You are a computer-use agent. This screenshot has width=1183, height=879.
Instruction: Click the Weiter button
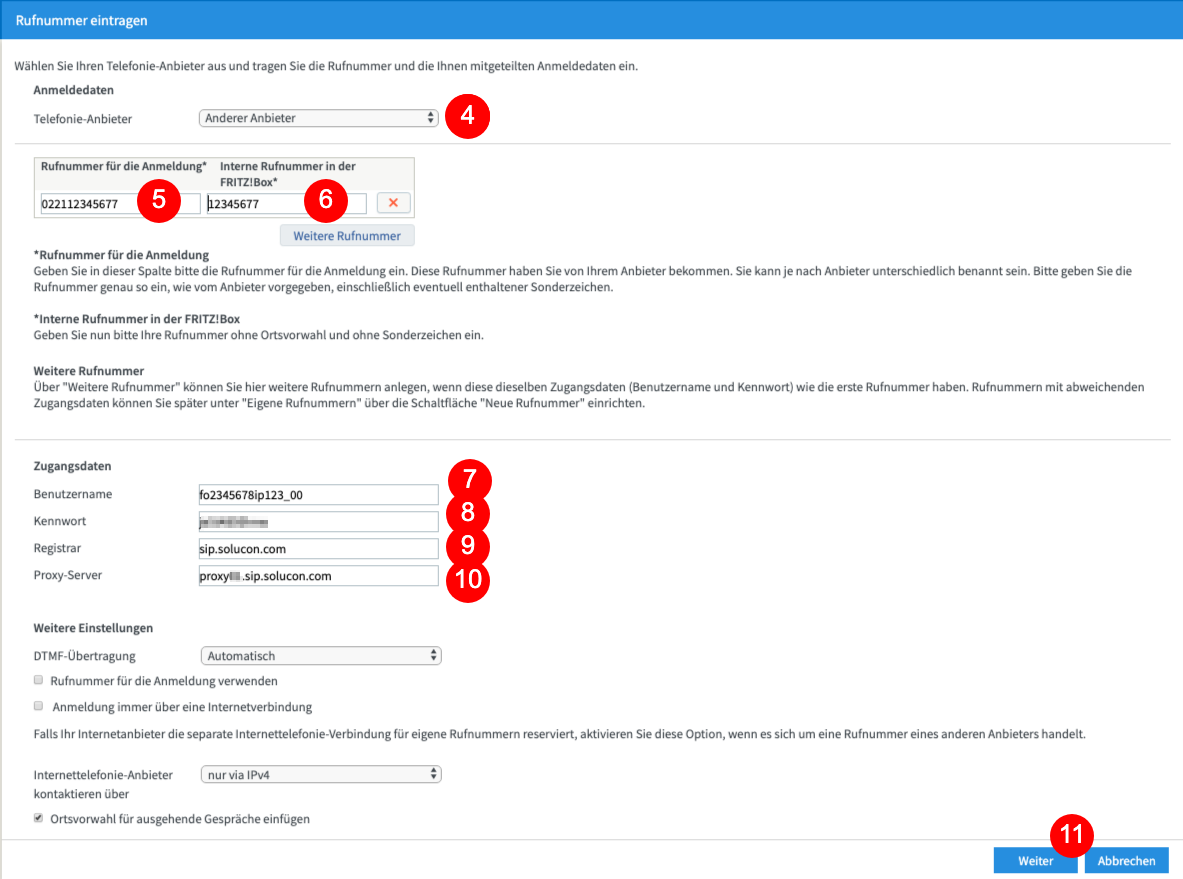1035,861
